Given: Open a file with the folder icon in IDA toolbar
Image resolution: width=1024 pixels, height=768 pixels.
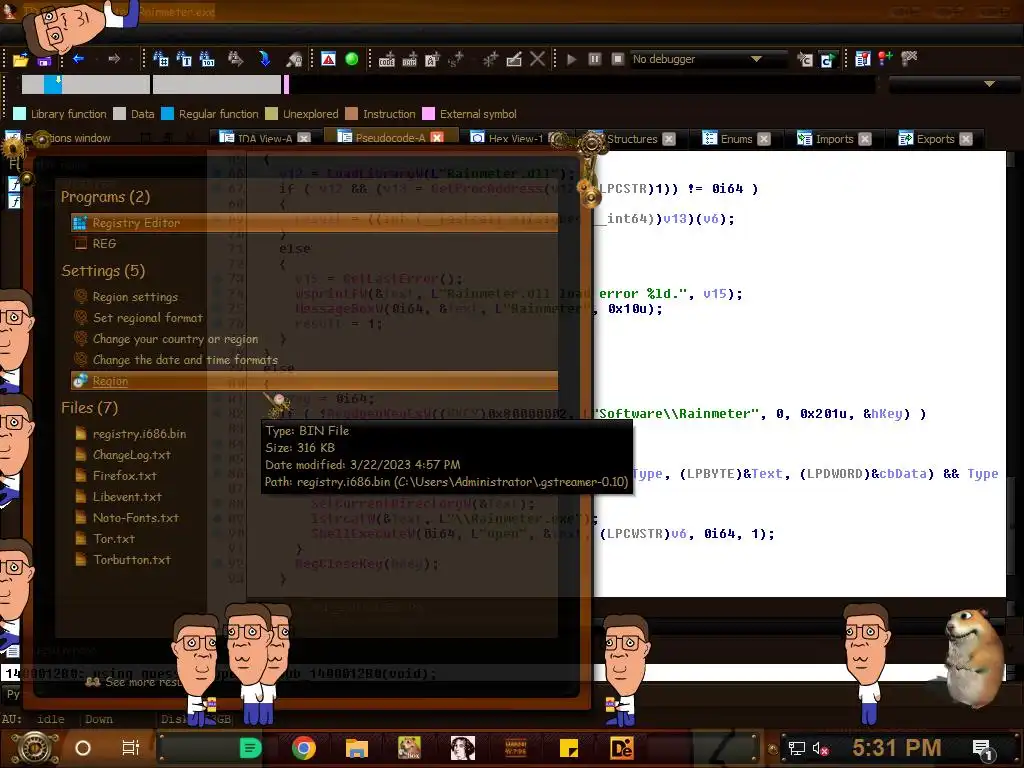Looking at the screenshot, I should [x=20, y=59].
